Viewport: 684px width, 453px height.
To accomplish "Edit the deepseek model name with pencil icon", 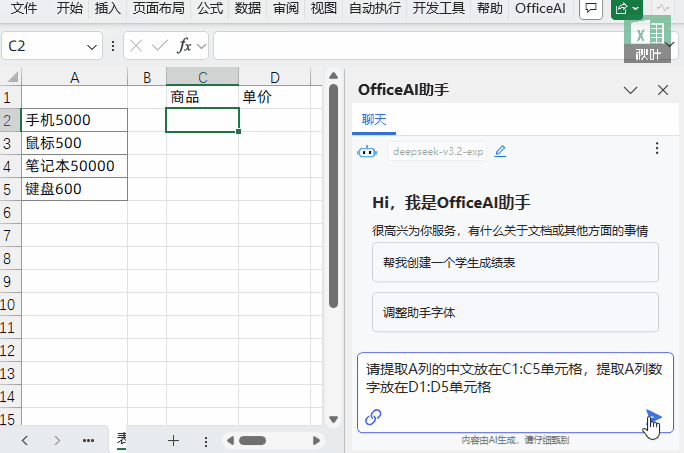I will (500, 151).
